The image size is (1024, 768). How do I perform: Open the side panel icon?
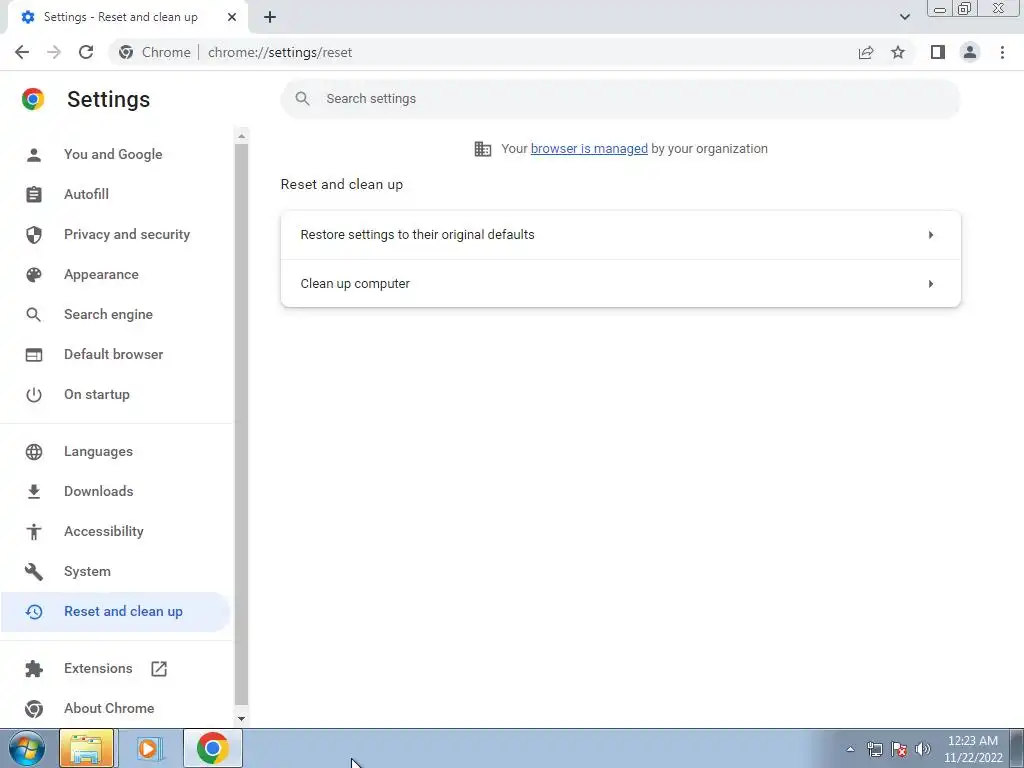(938, 52)
